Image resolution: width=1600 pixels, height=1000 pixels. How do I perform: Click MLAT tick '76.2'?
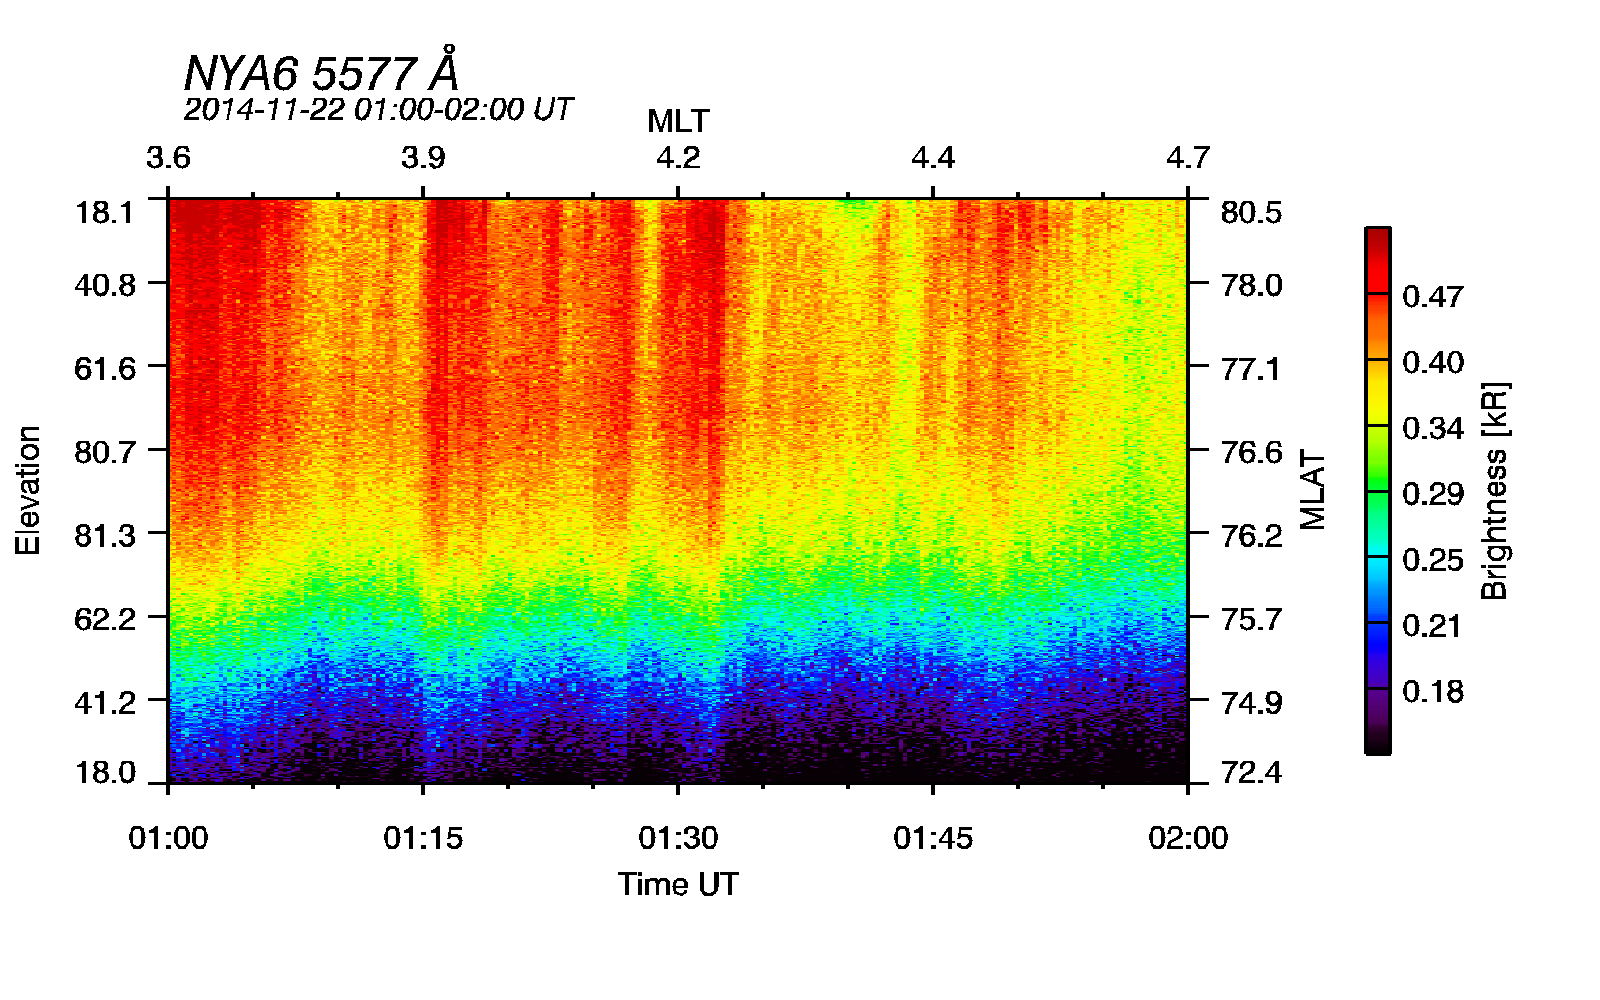click(x=1251, y=536)
